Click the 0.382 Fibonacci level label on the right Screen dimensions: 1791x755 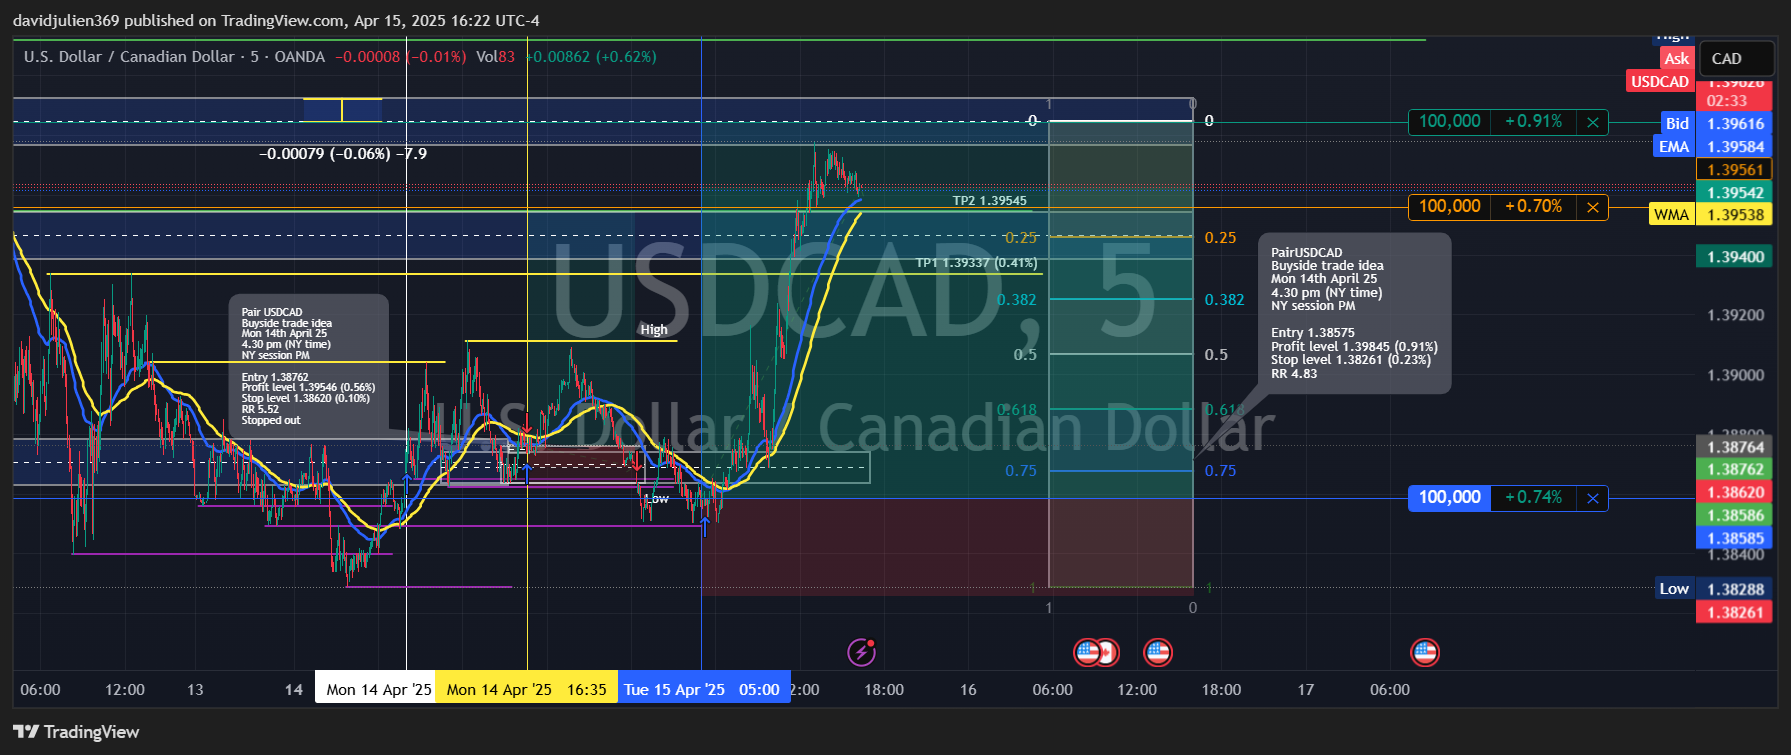tap(1224, 300)
